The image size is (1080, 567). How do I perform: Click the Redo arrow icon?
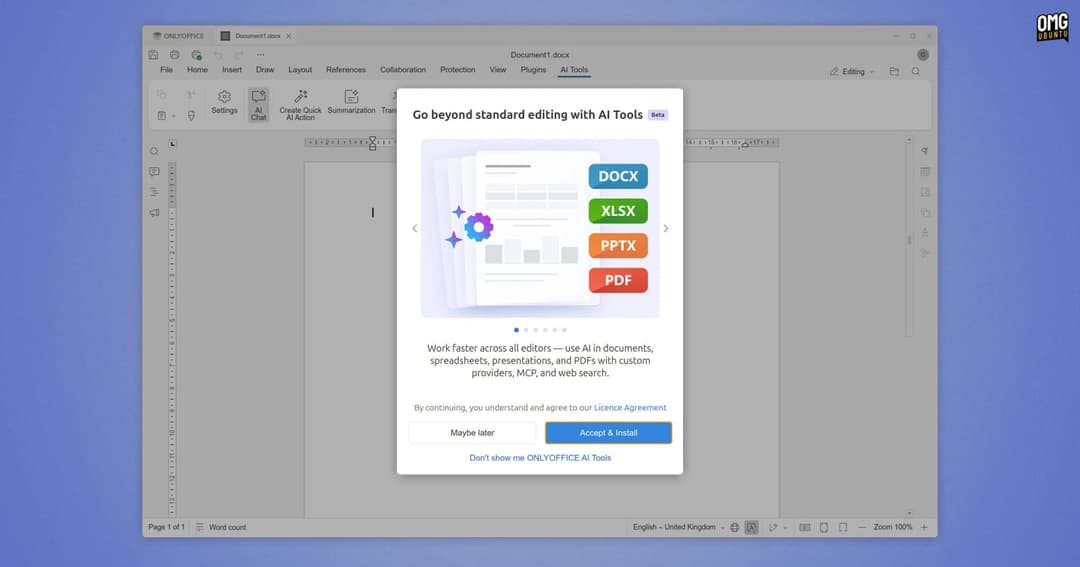(239, 55)
